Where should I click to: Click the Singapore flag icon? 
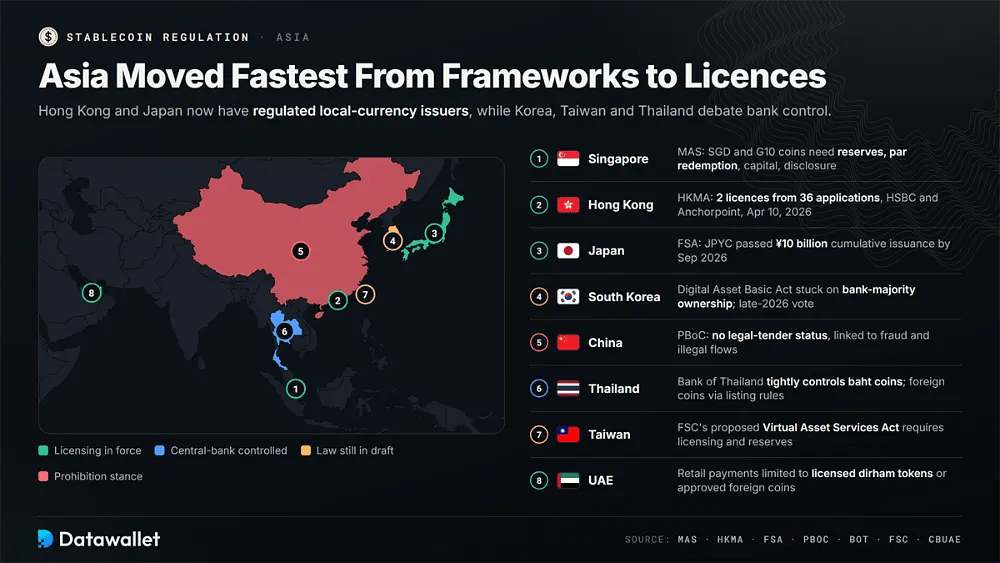(x=568, y=158)
